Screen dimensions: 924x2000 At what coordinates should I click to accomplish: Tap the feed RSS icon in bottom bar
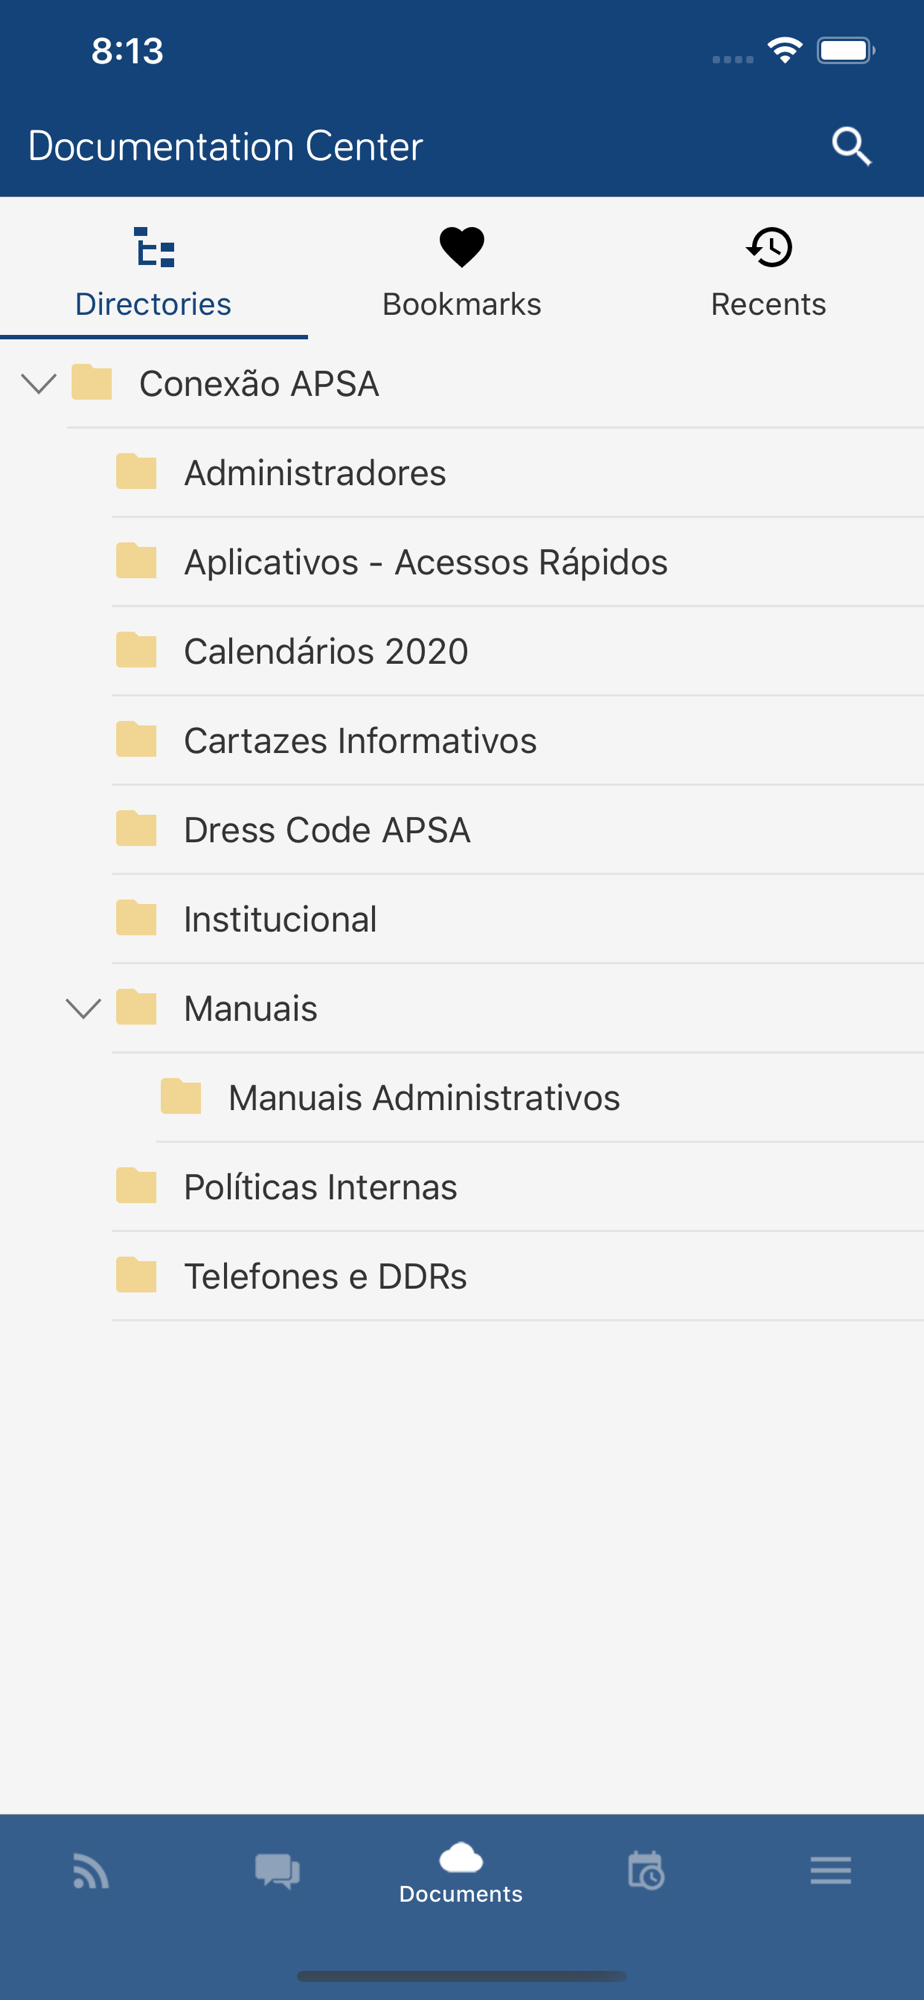tap(91, 1871)
